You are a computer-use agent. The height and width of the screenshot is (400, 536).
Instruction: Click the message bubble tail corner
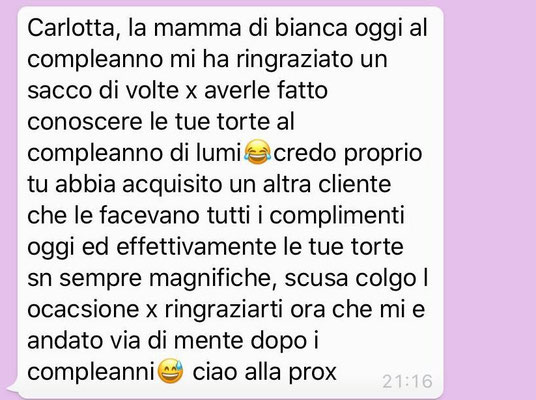(14, 387)
